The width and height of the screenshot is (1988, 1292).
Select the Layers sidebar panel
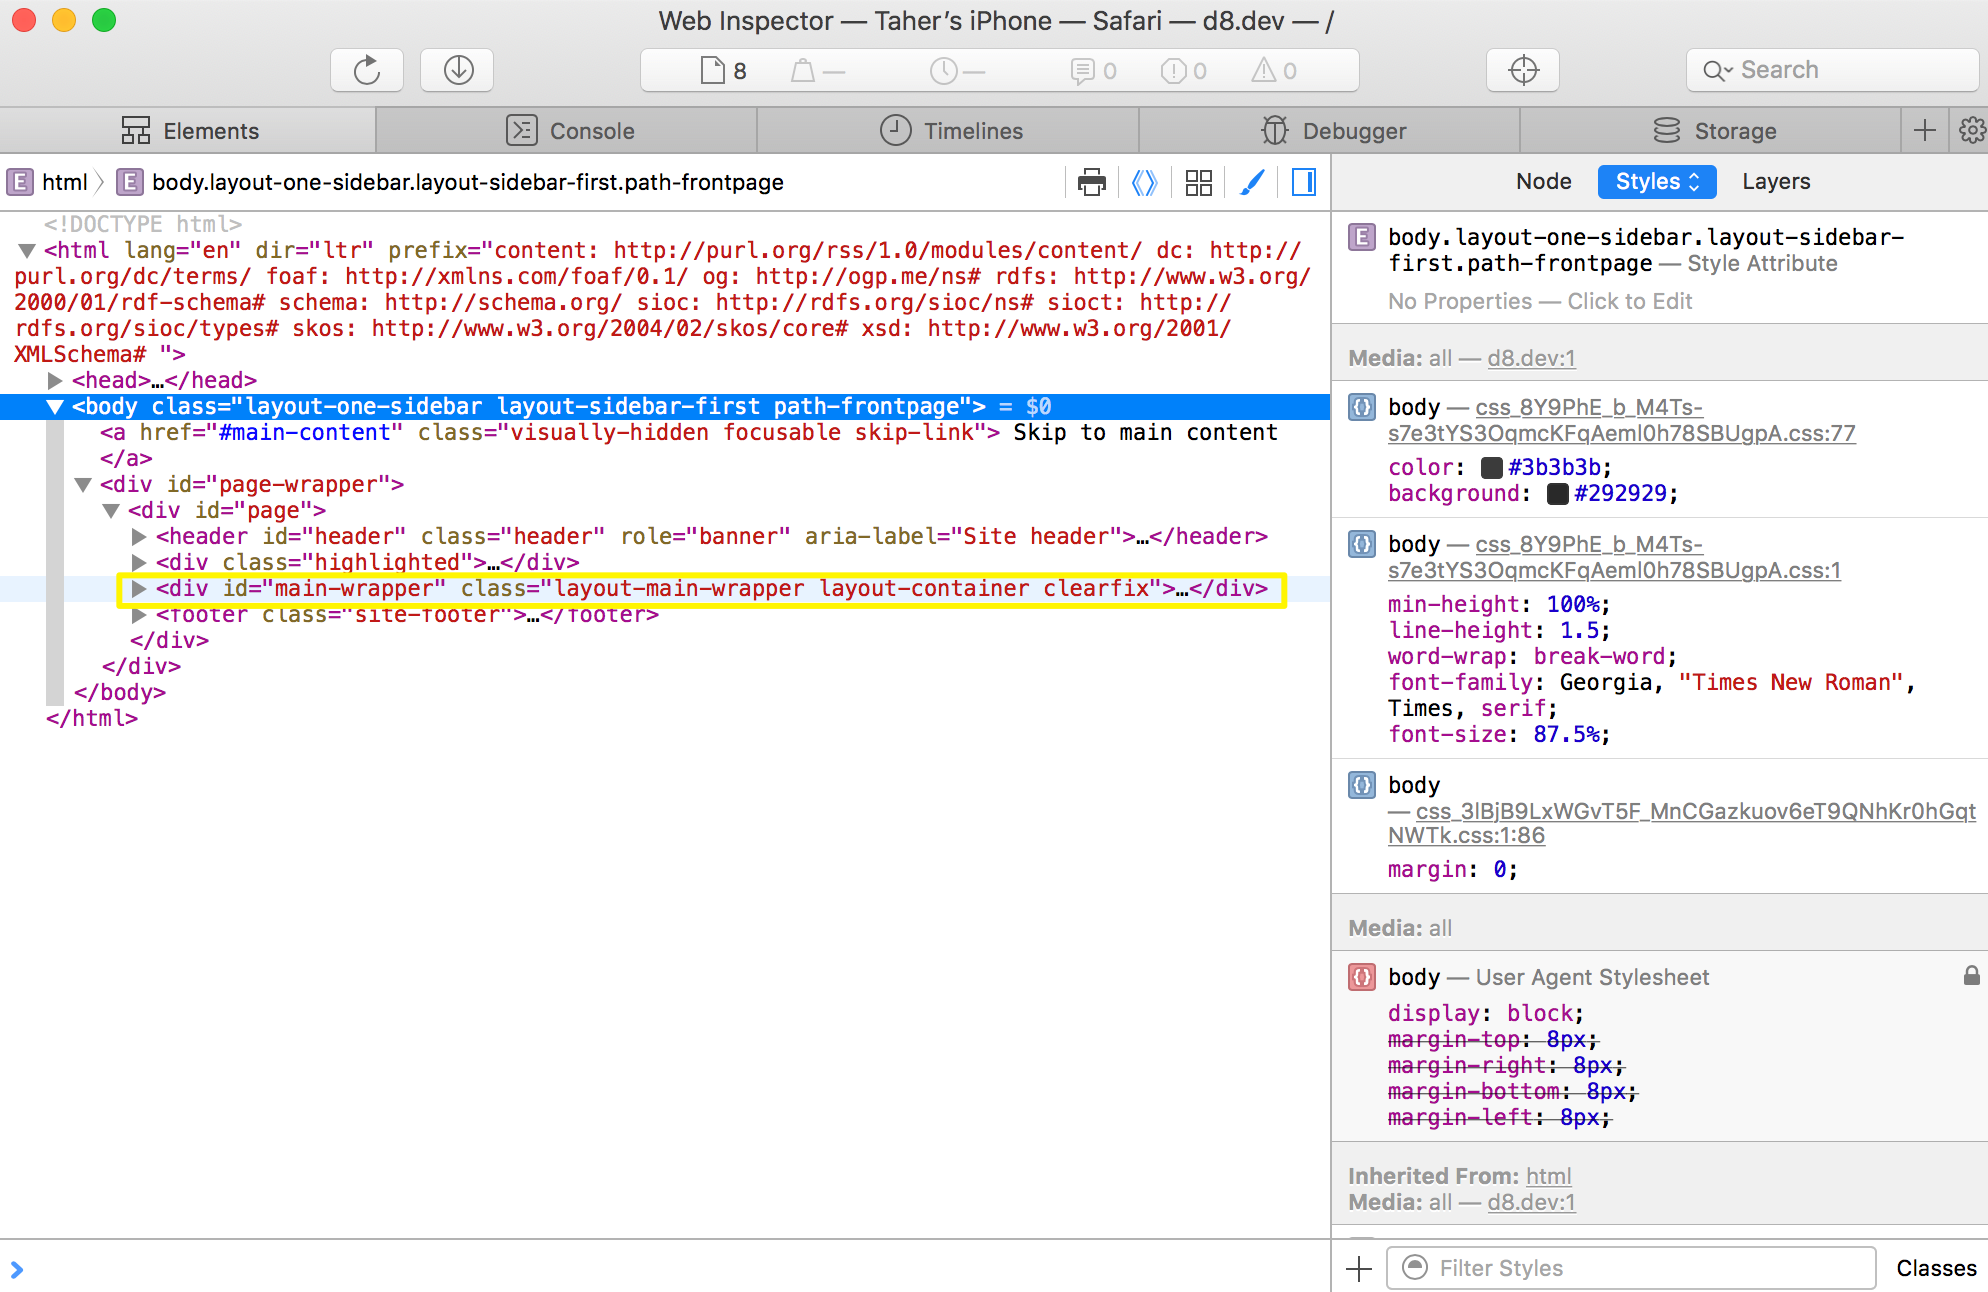(x=1776, y=182)
